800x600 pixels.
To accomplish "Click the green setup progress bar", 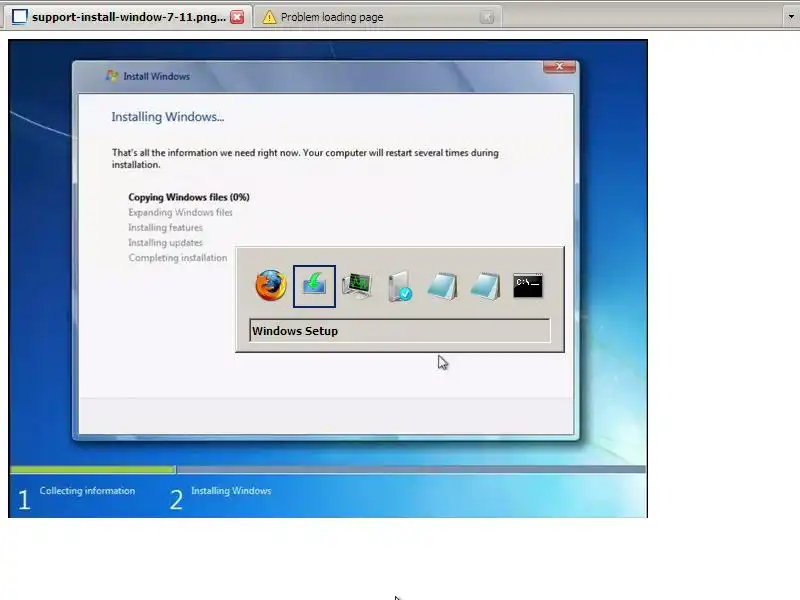I will coord(93,469).
